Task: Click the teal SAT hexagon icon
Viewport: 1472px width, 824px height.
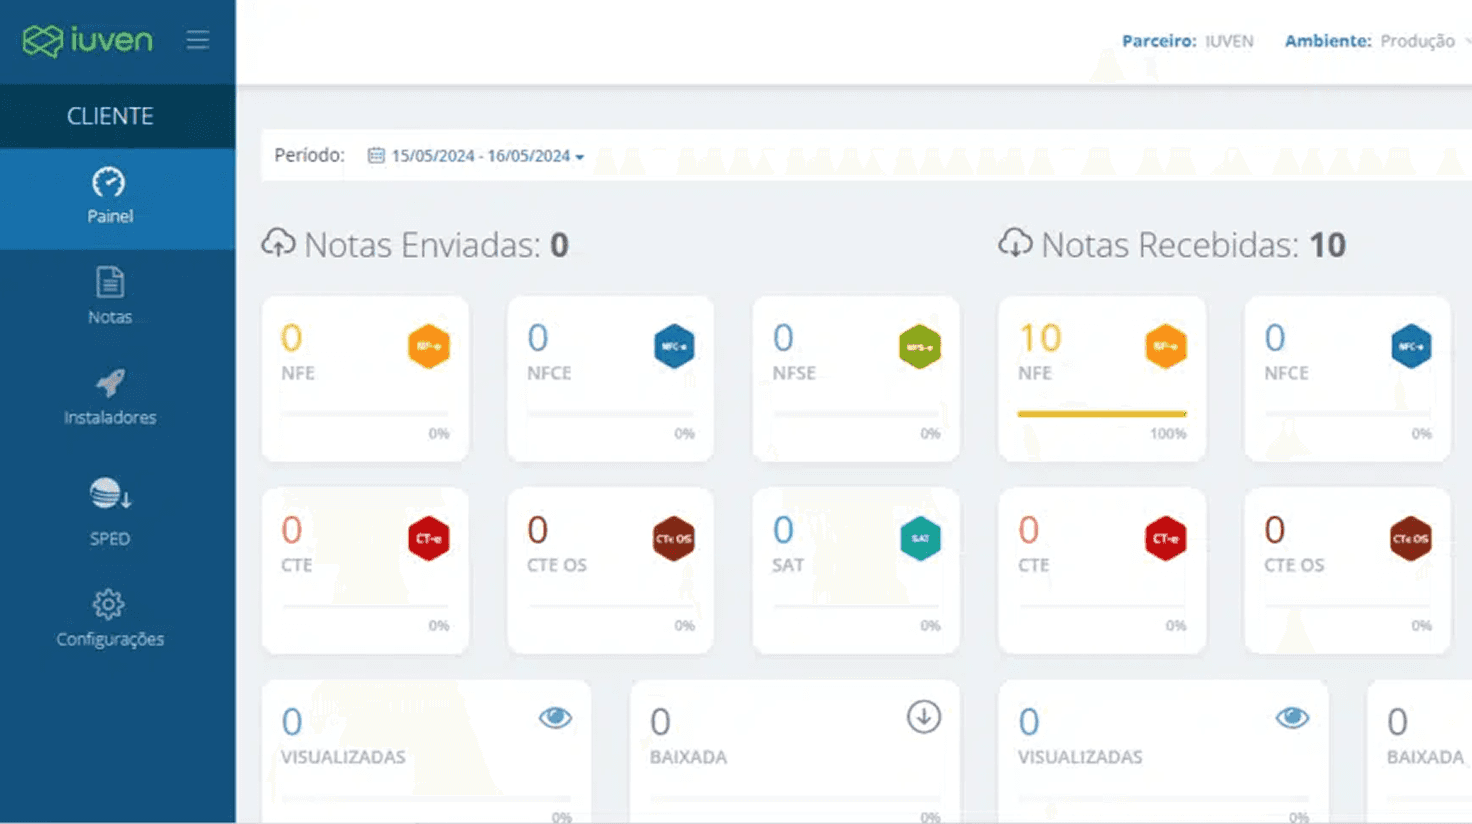Action: [x=920, y=538]
